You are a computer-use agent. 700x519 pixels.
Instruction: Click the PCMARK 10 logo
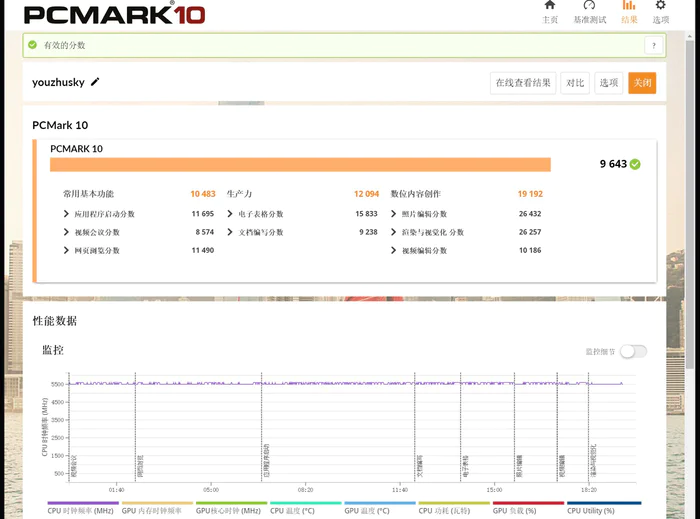pyautogui.click(x=114, y=14)
